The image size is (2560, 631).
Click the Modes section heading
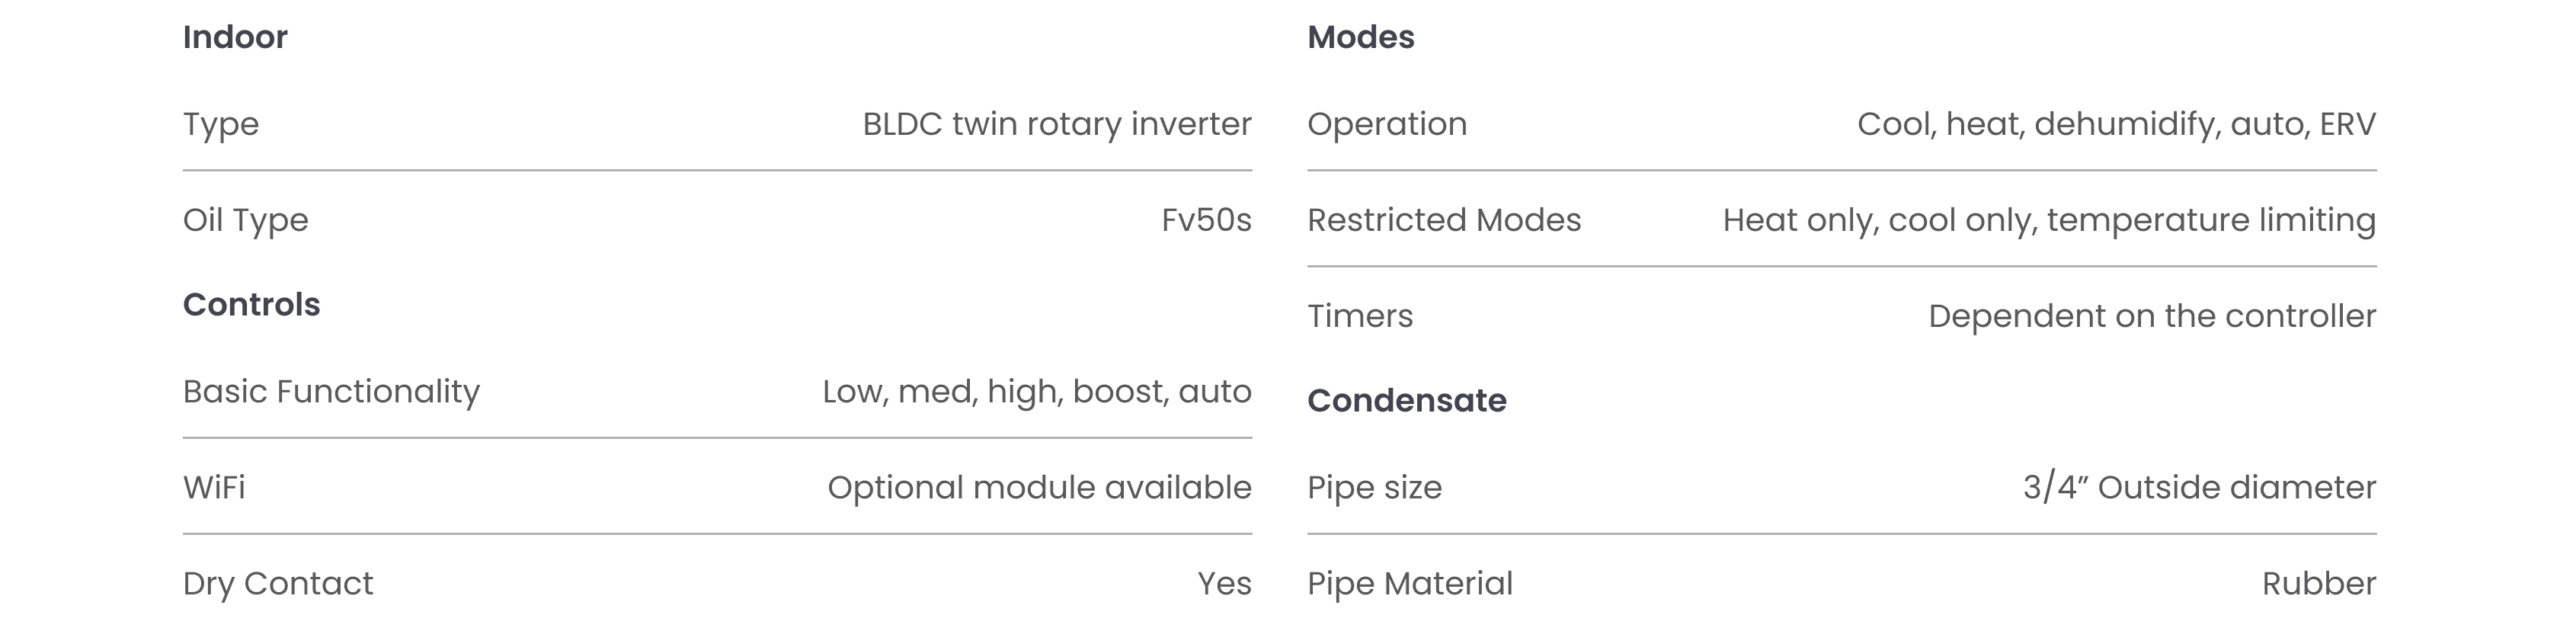click(1360, 37)
